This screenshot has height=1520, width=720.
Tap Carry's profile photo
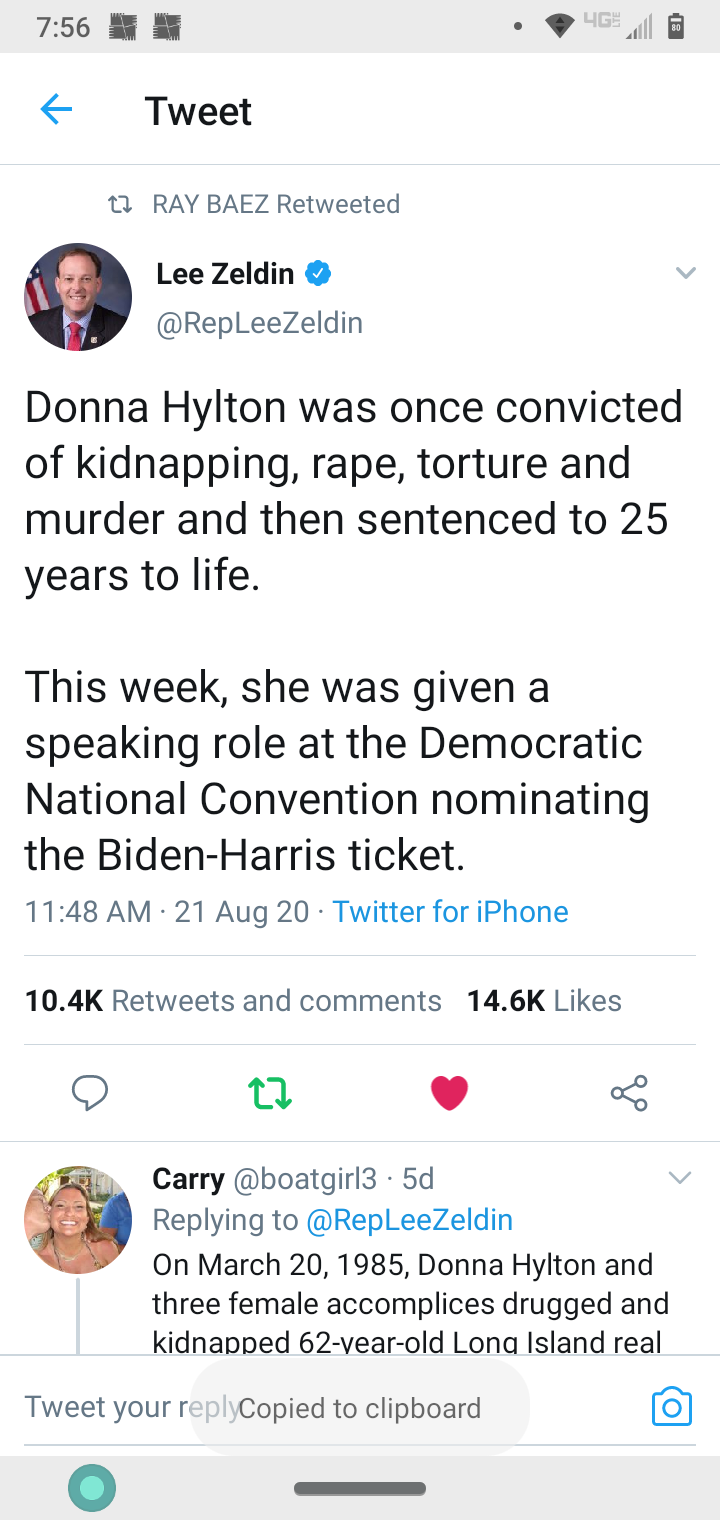[x=78, y=1219]
